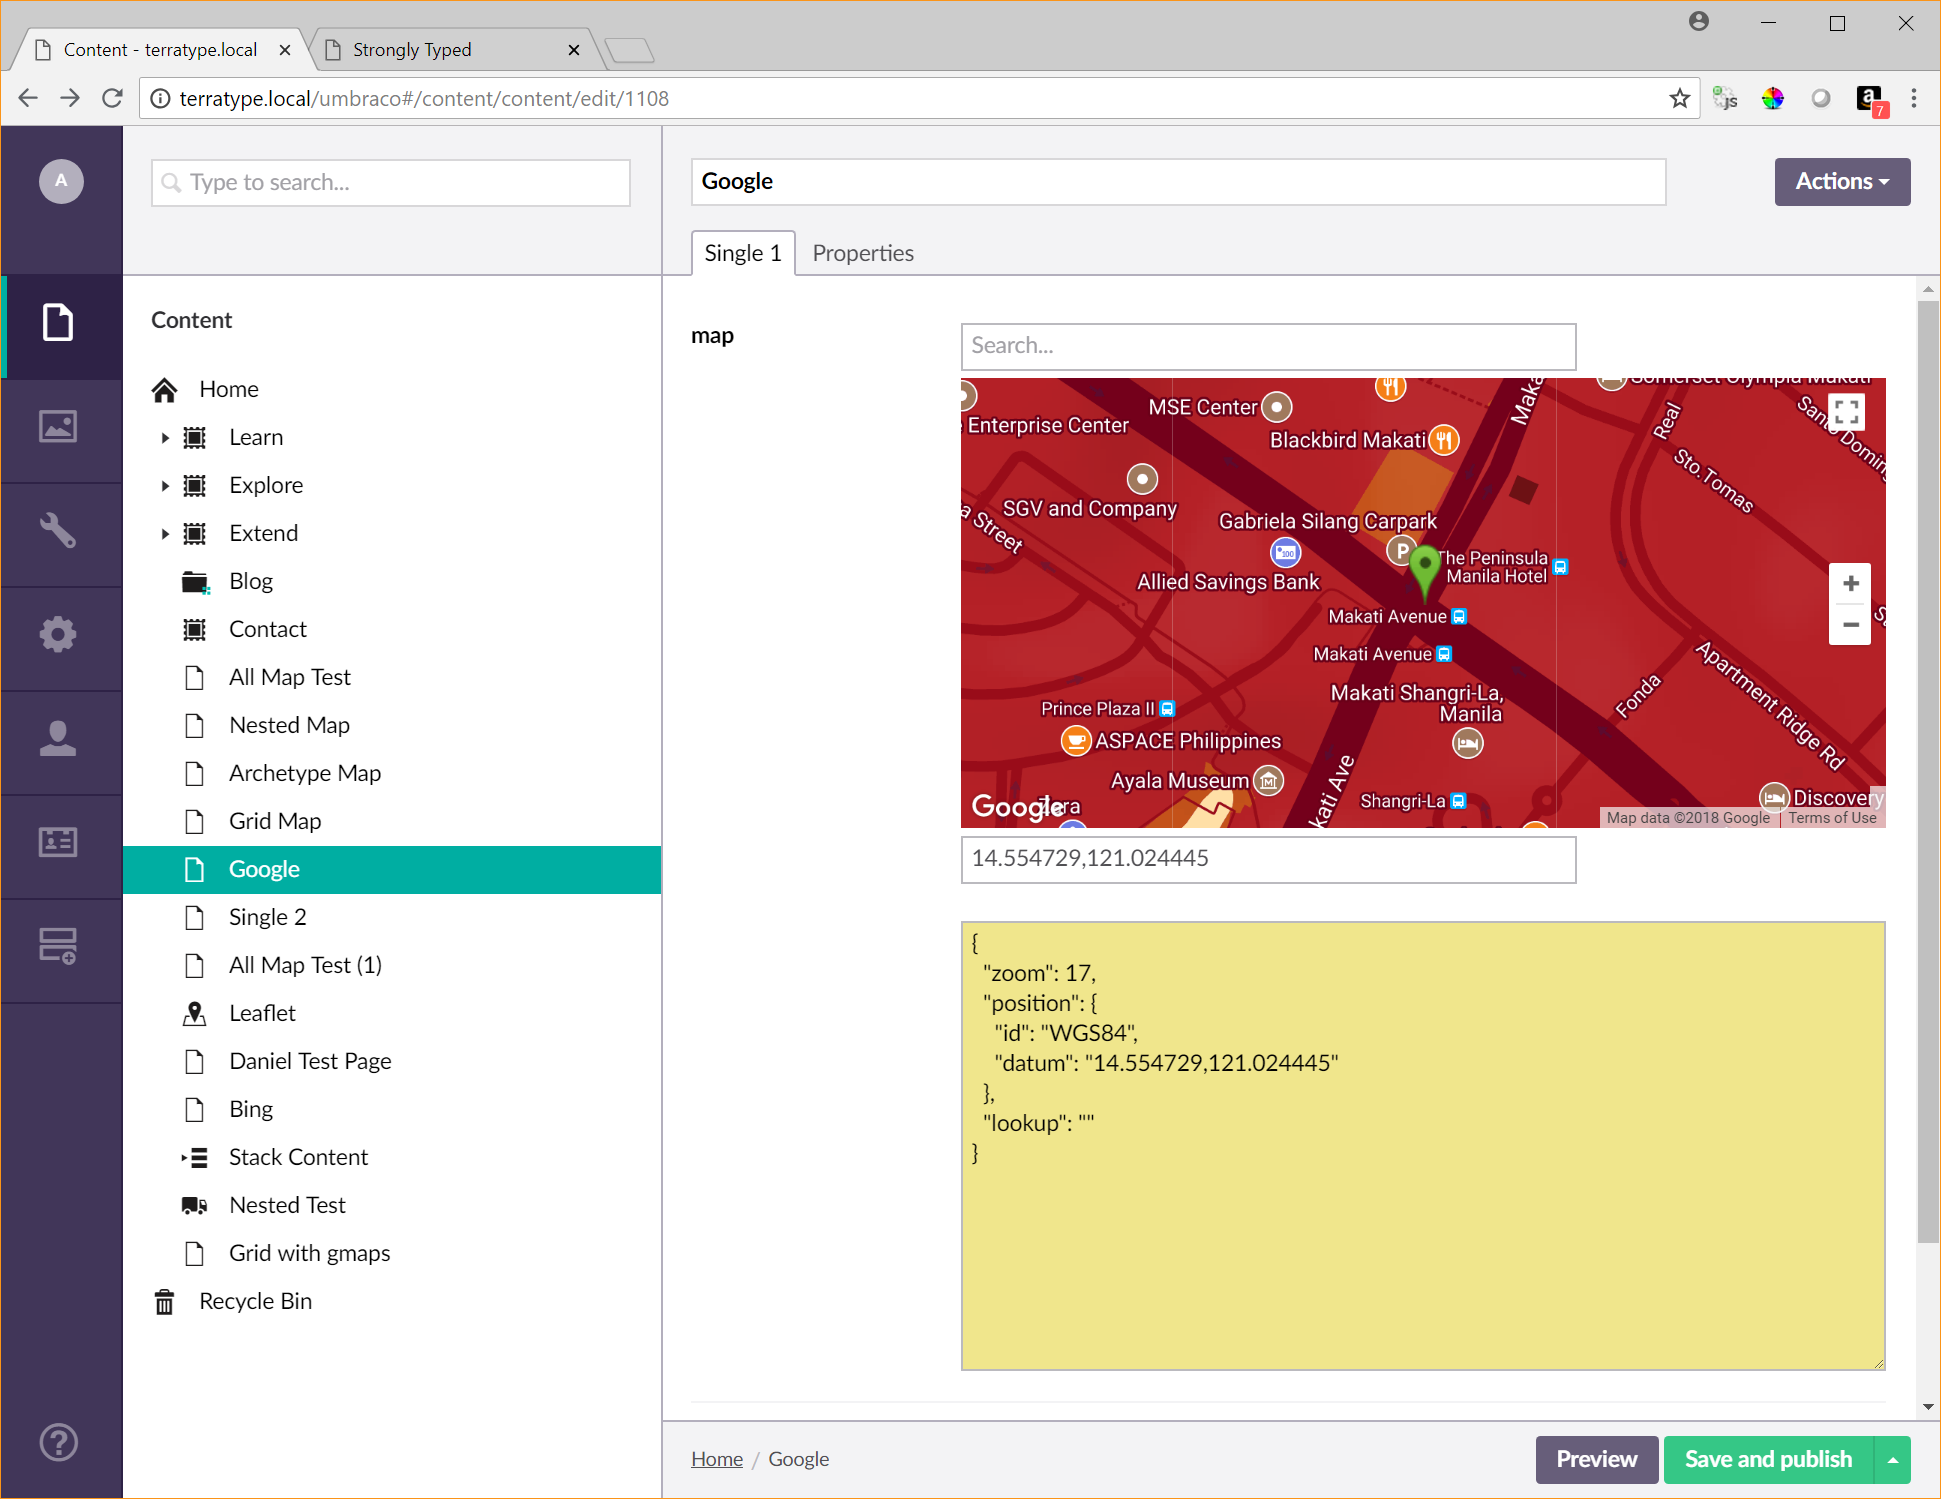The width and height of the screenshot is (1941, 1499).
Task: Open the Developer gear section icon
Action: click(58, 634)
